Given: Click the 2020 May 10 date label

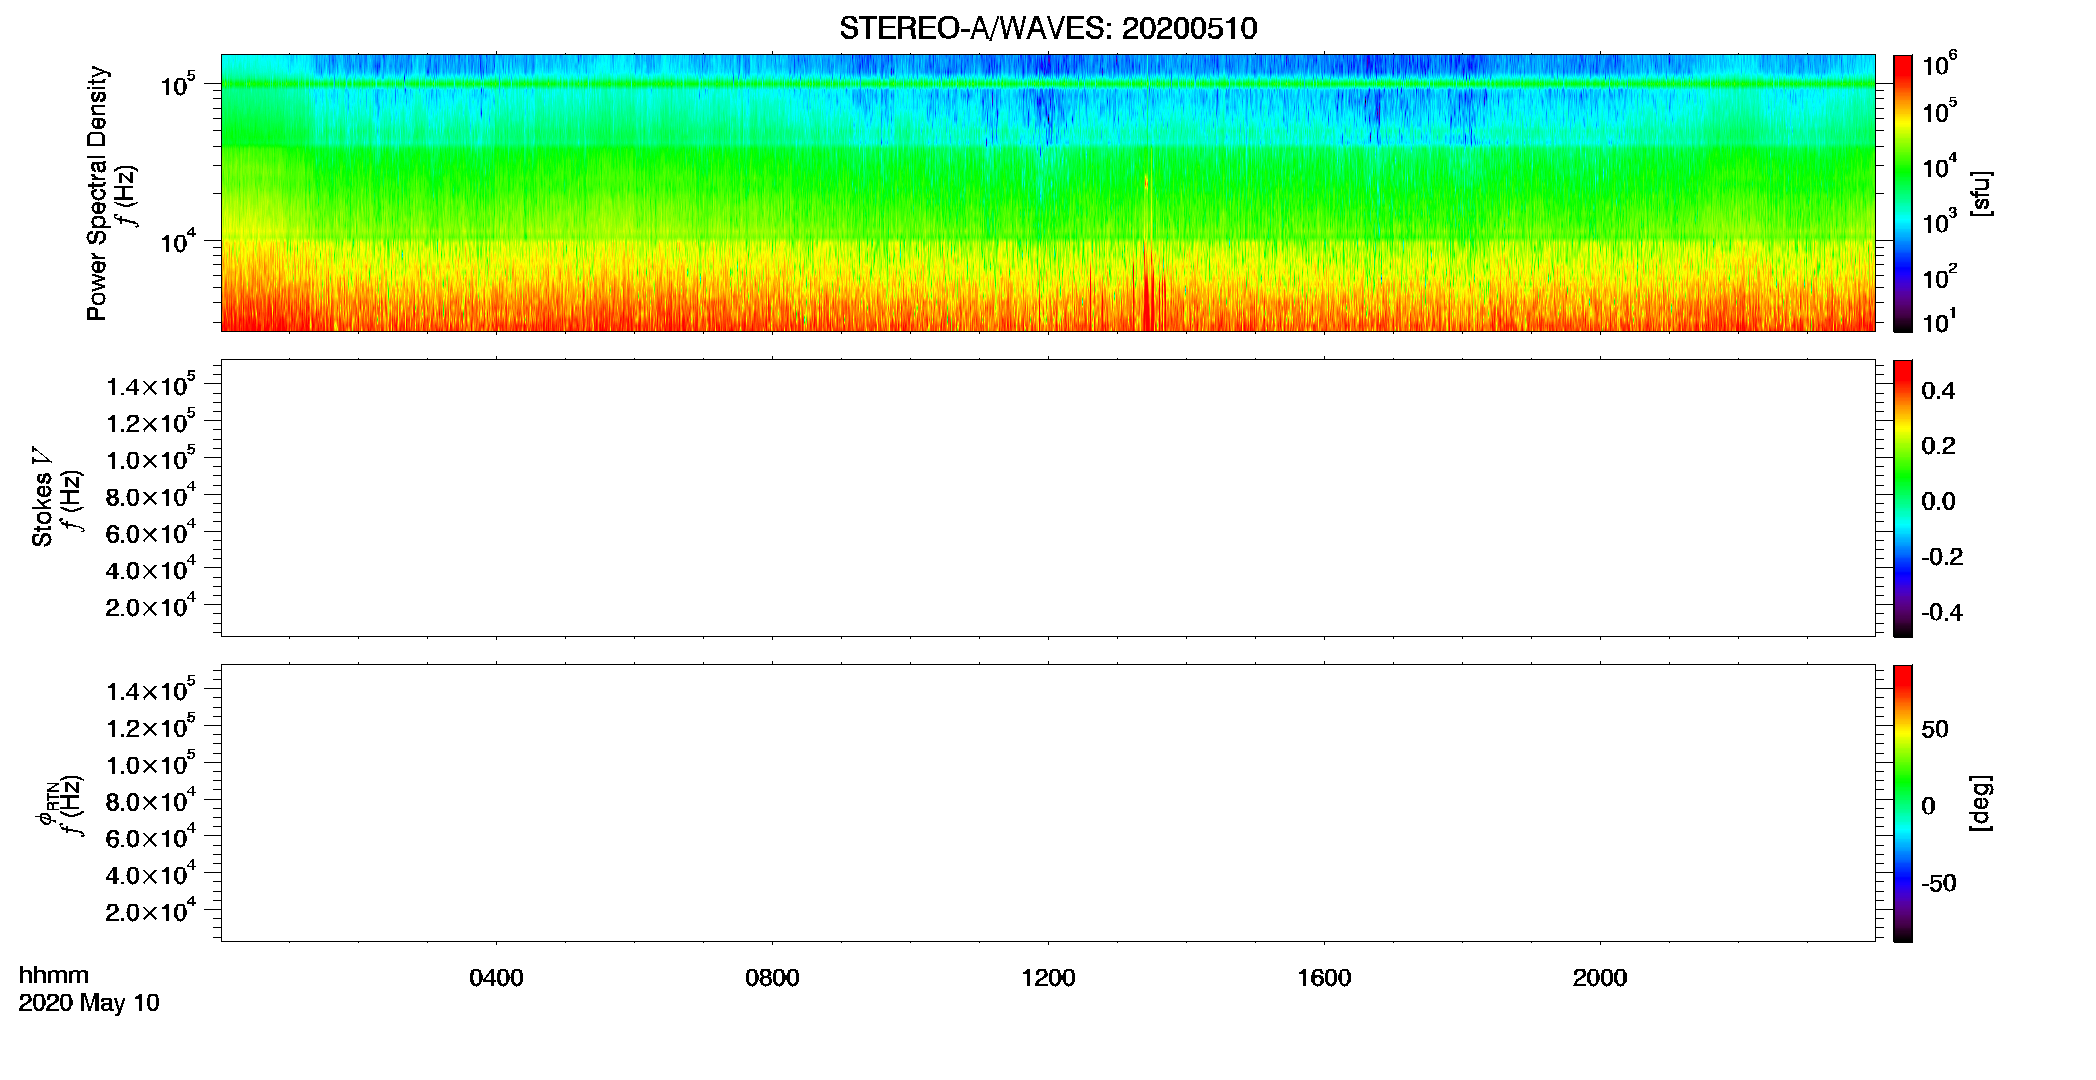Looking at the screenshot, I should pos(89,1003).
